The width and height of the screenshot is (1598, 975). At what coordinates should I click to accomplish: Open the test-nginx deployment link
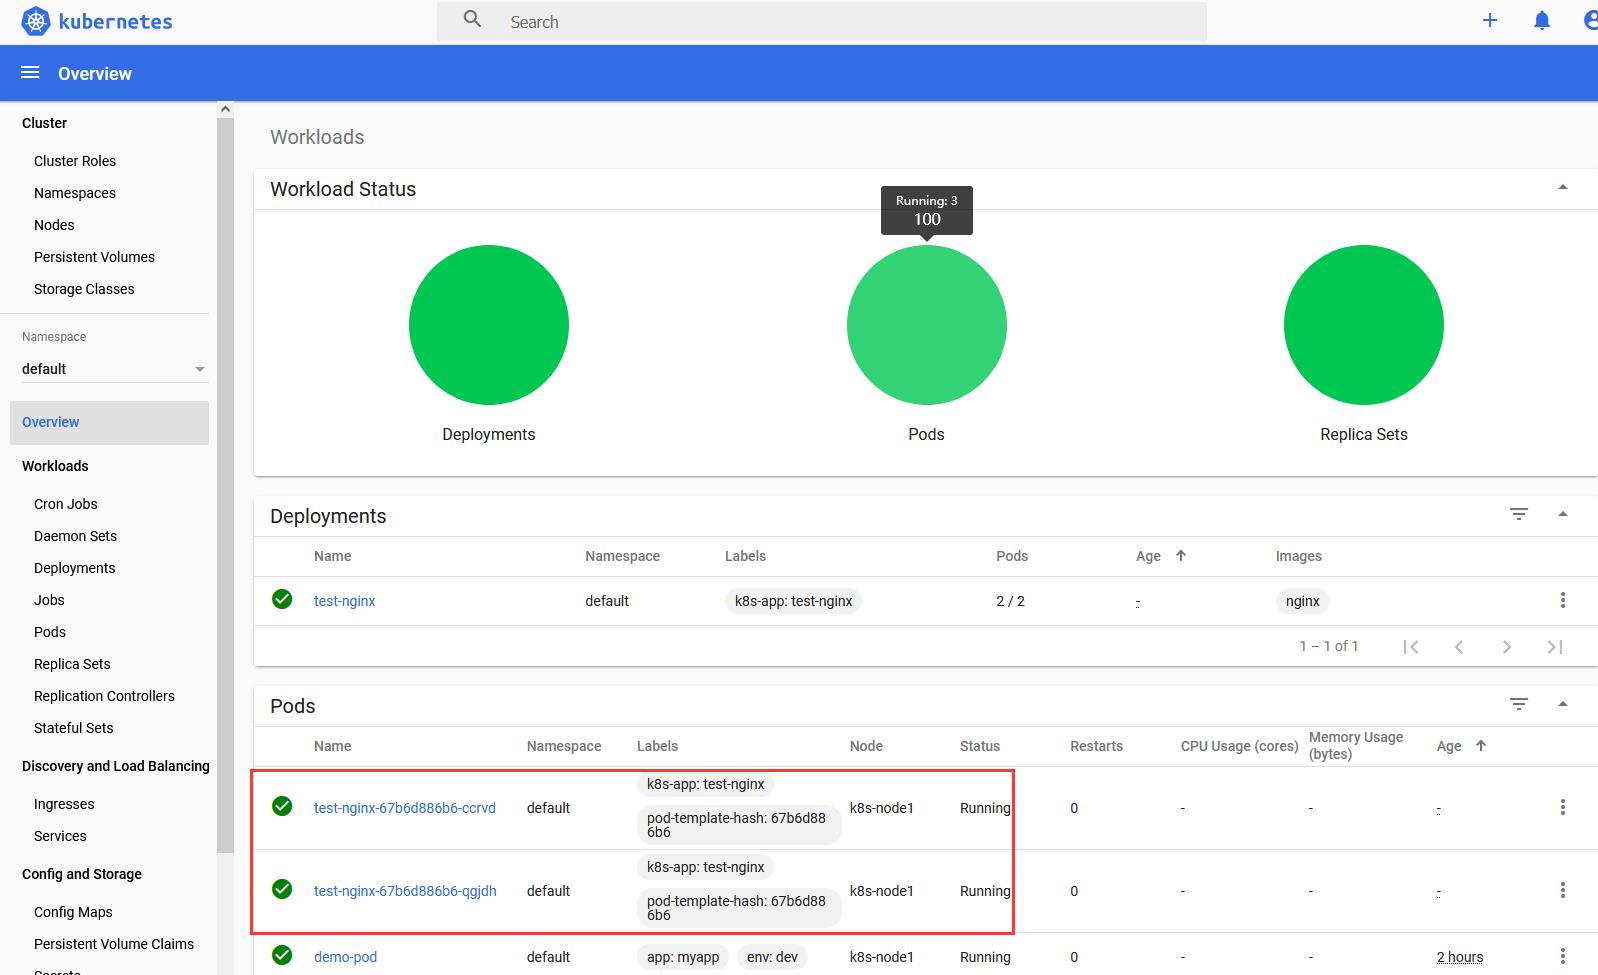pyautogui.click(x=344, y=601)
